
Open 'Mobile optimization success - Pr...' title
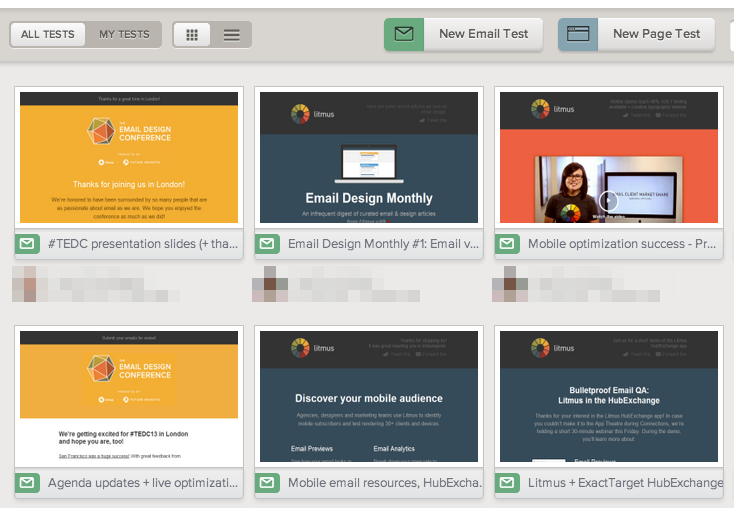click(622, 244)
